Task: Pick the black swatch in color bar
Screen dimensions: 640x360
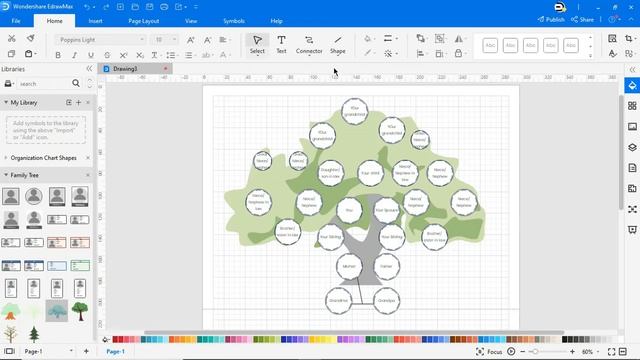Action: [x=564, y=340]
